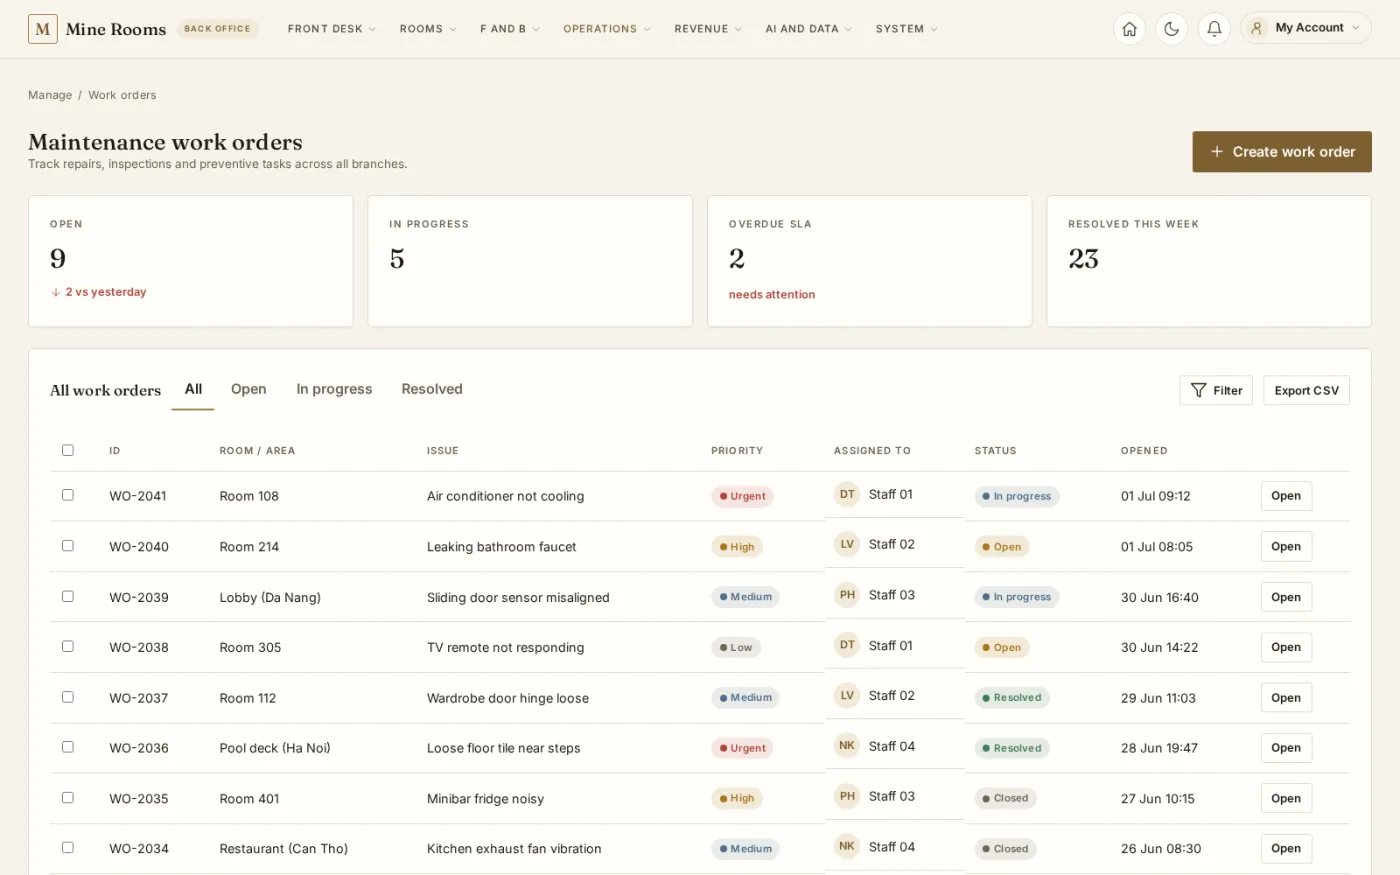Go to the home icon button
The width and height of the screenshot is (1400, 875).
tap(1129, 29)
